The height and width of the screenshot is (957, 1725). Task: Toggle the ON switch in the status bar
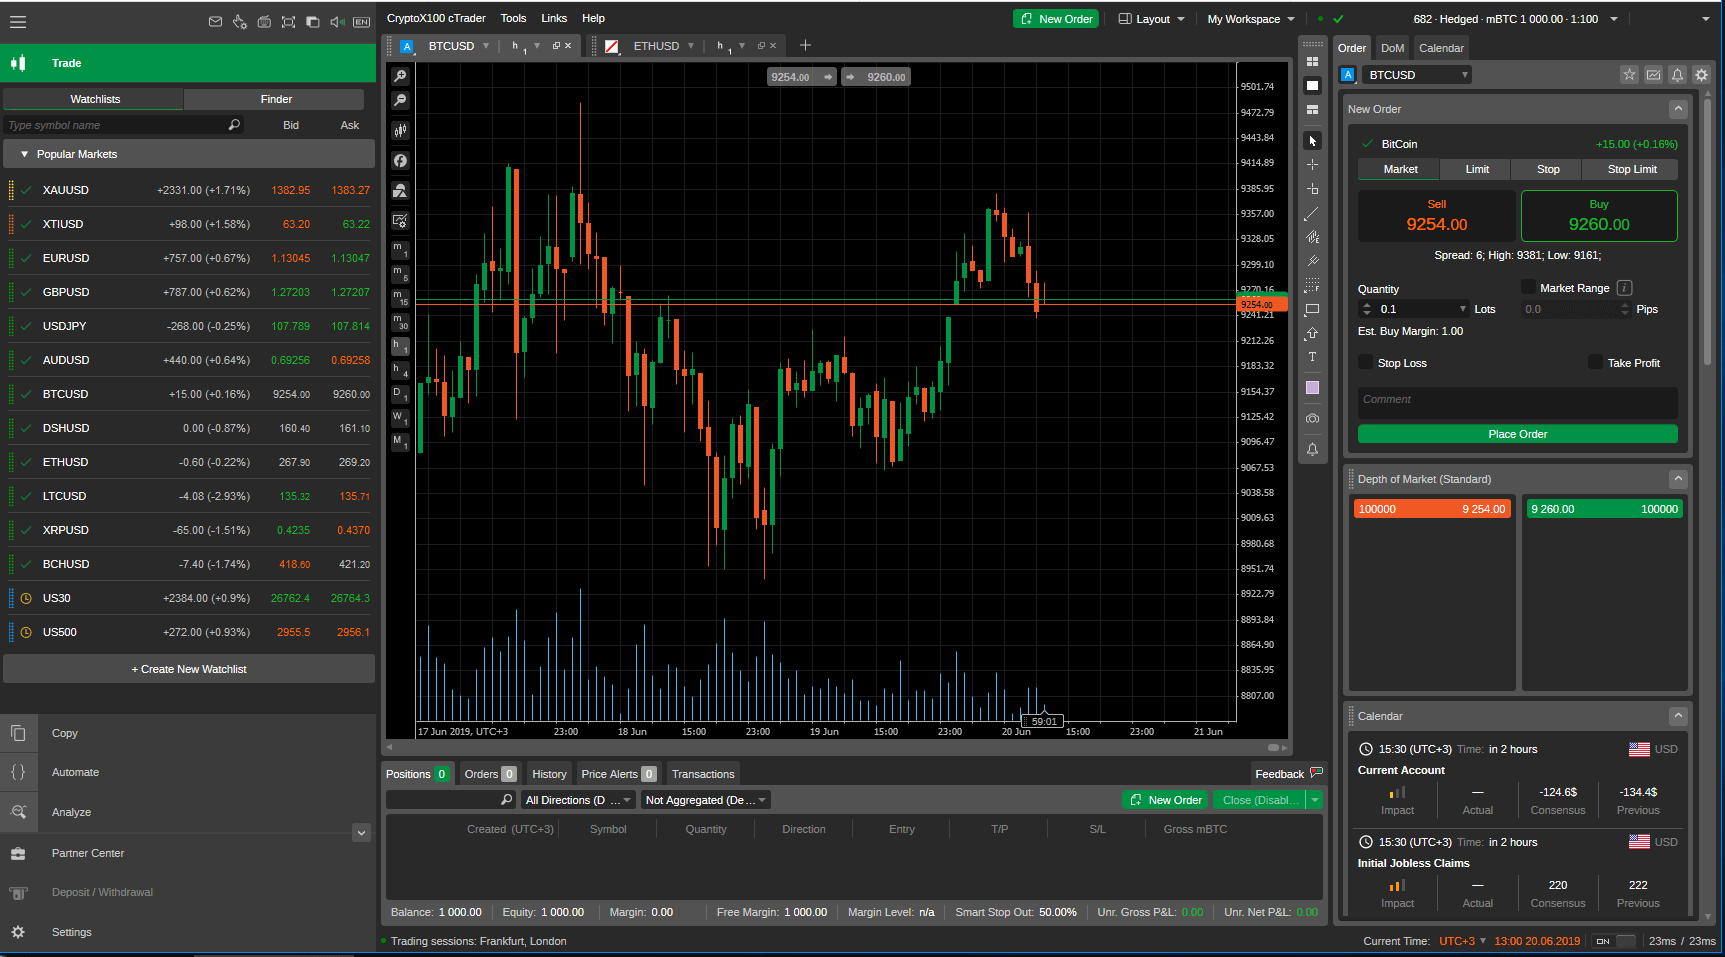click(1615, 941)
